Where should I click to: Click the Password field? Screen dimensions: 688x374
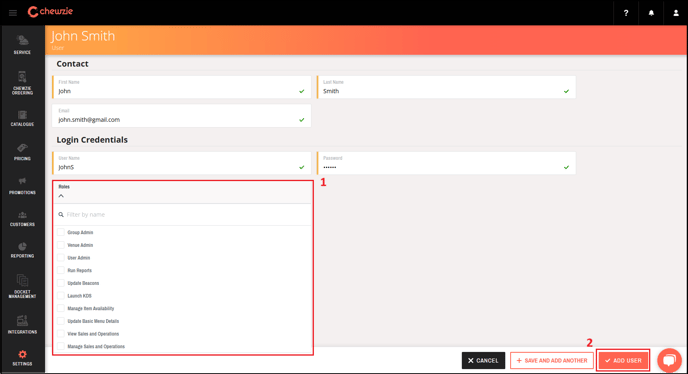pos(446,163)
